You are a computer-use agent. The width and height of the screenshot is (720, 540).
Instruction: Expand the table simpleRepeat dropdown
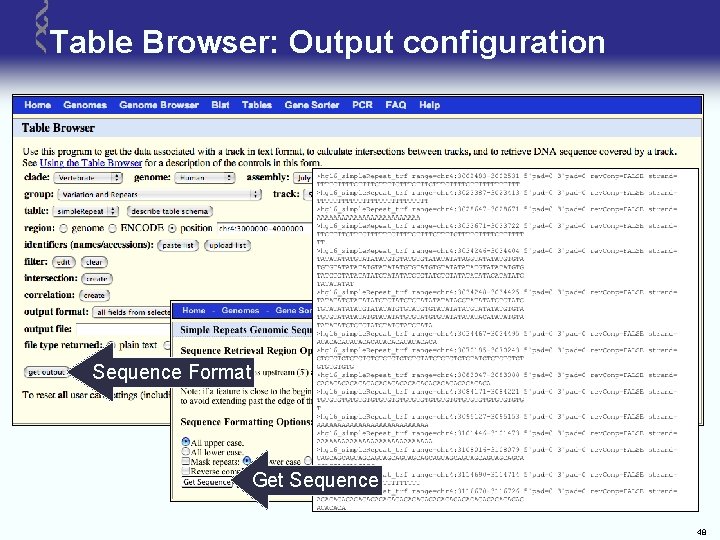click(x=85, y=211)
